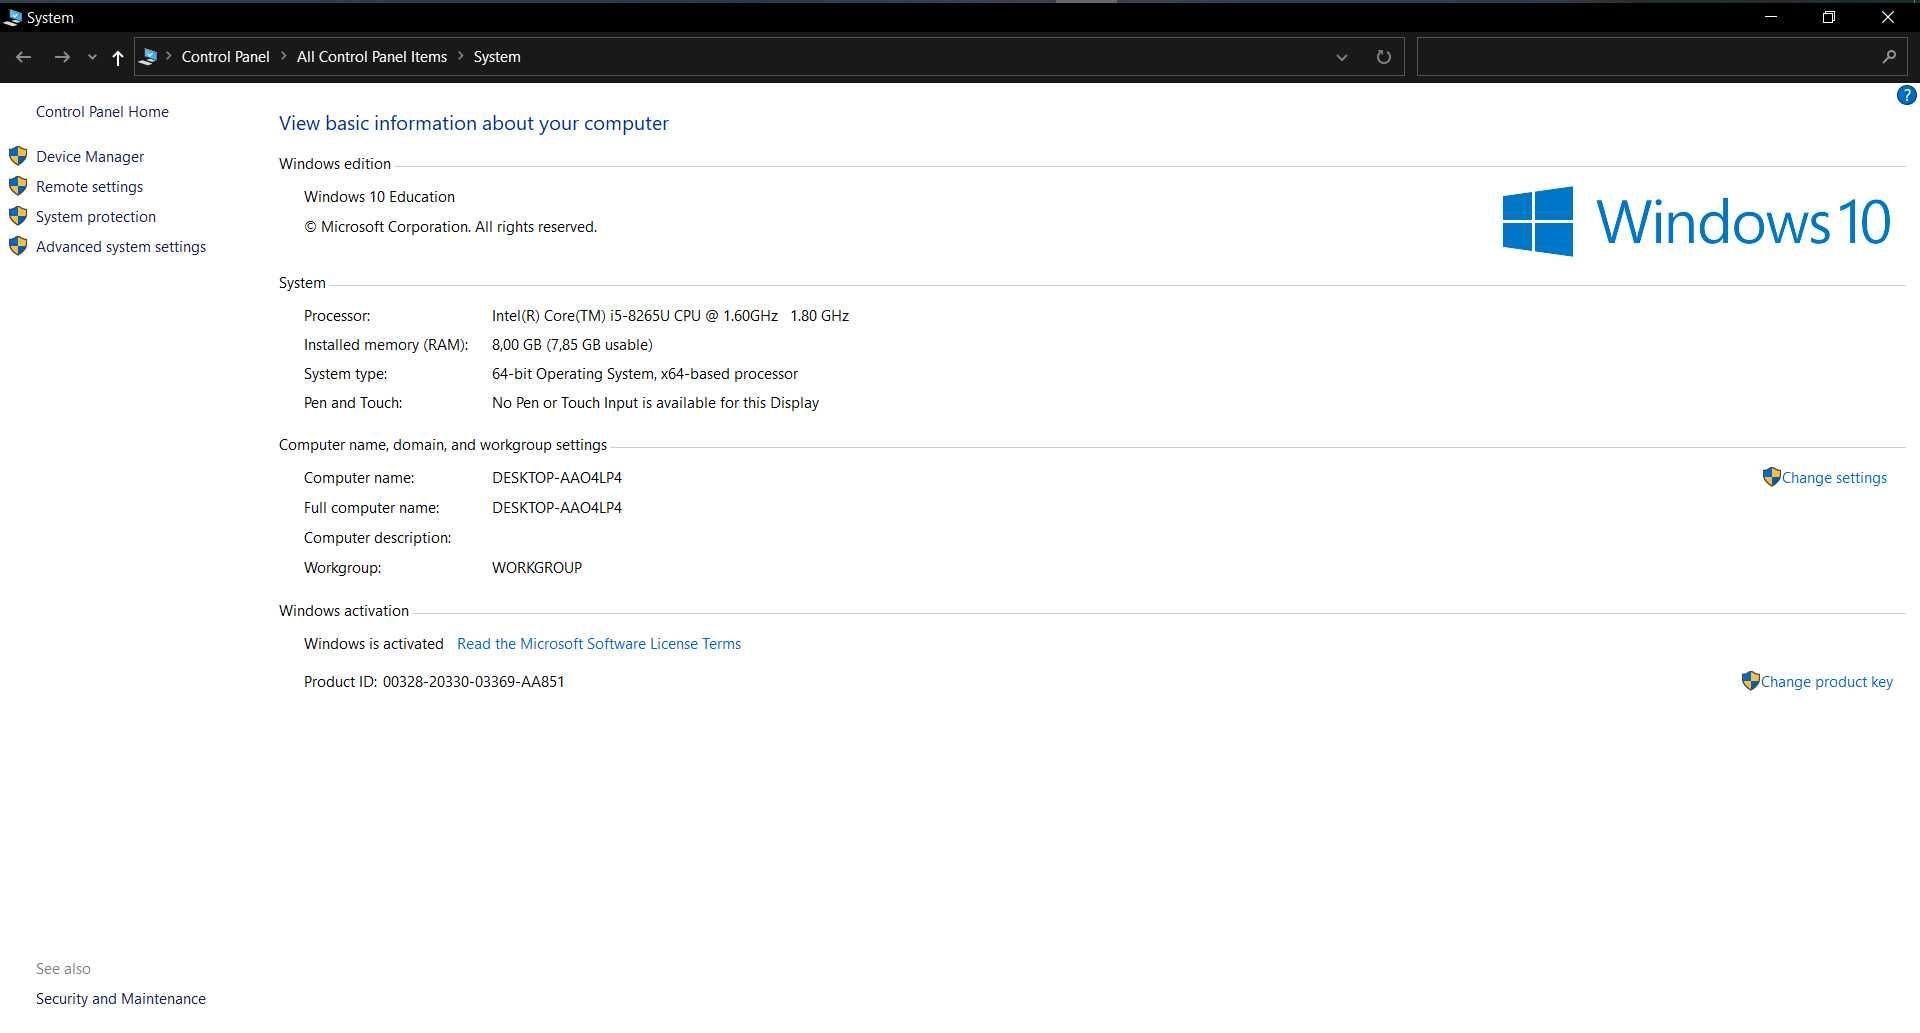1920x1033 pixels.
Task: Click "Windows 10 Education" text
Action: tap(379, 197)
